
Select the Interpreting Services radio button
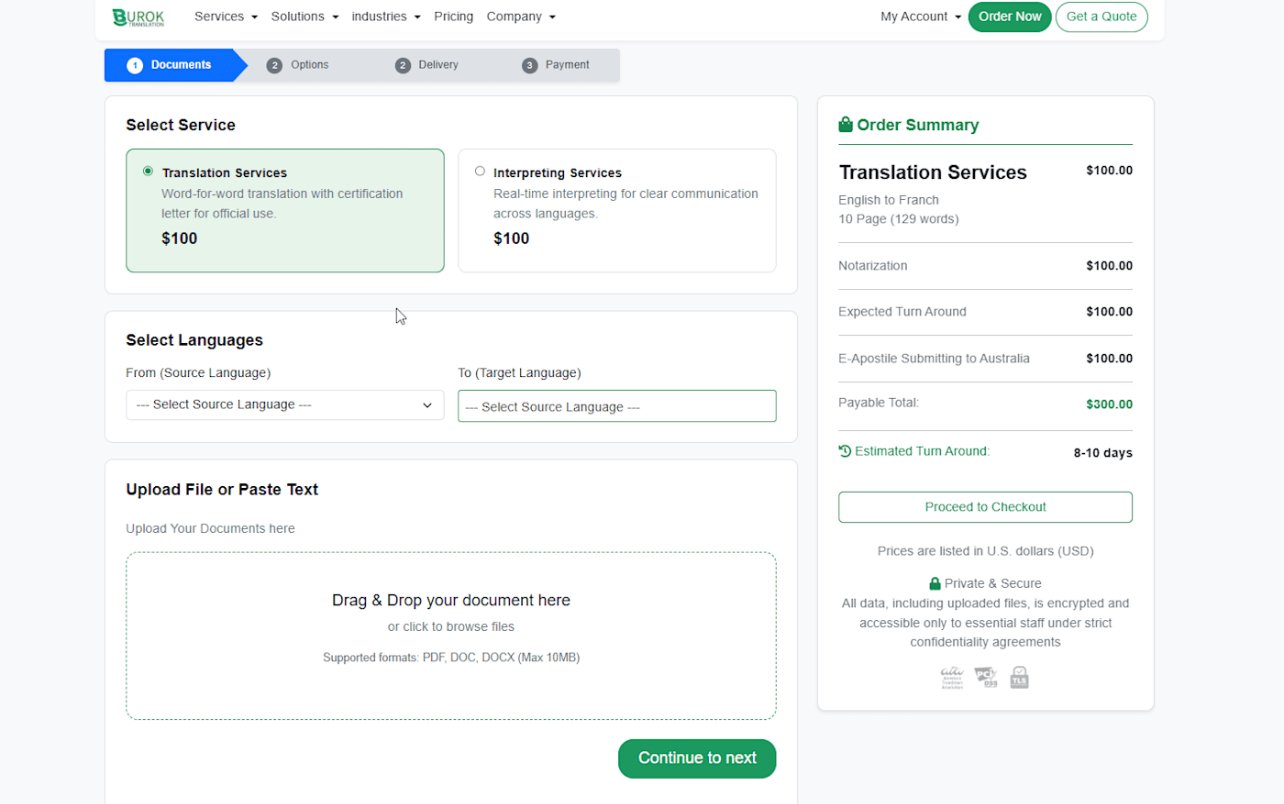coord(480,171)
